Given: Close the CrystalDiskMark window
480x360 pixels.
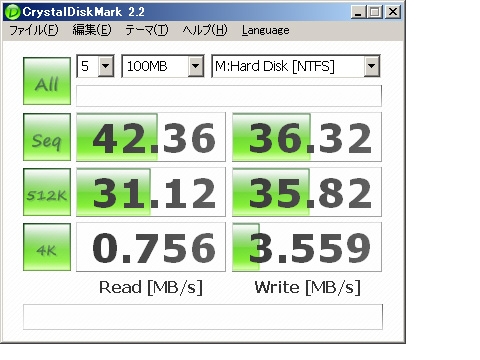Looking at the screenshot, I should pyautogui.click(x=393, y=12).
